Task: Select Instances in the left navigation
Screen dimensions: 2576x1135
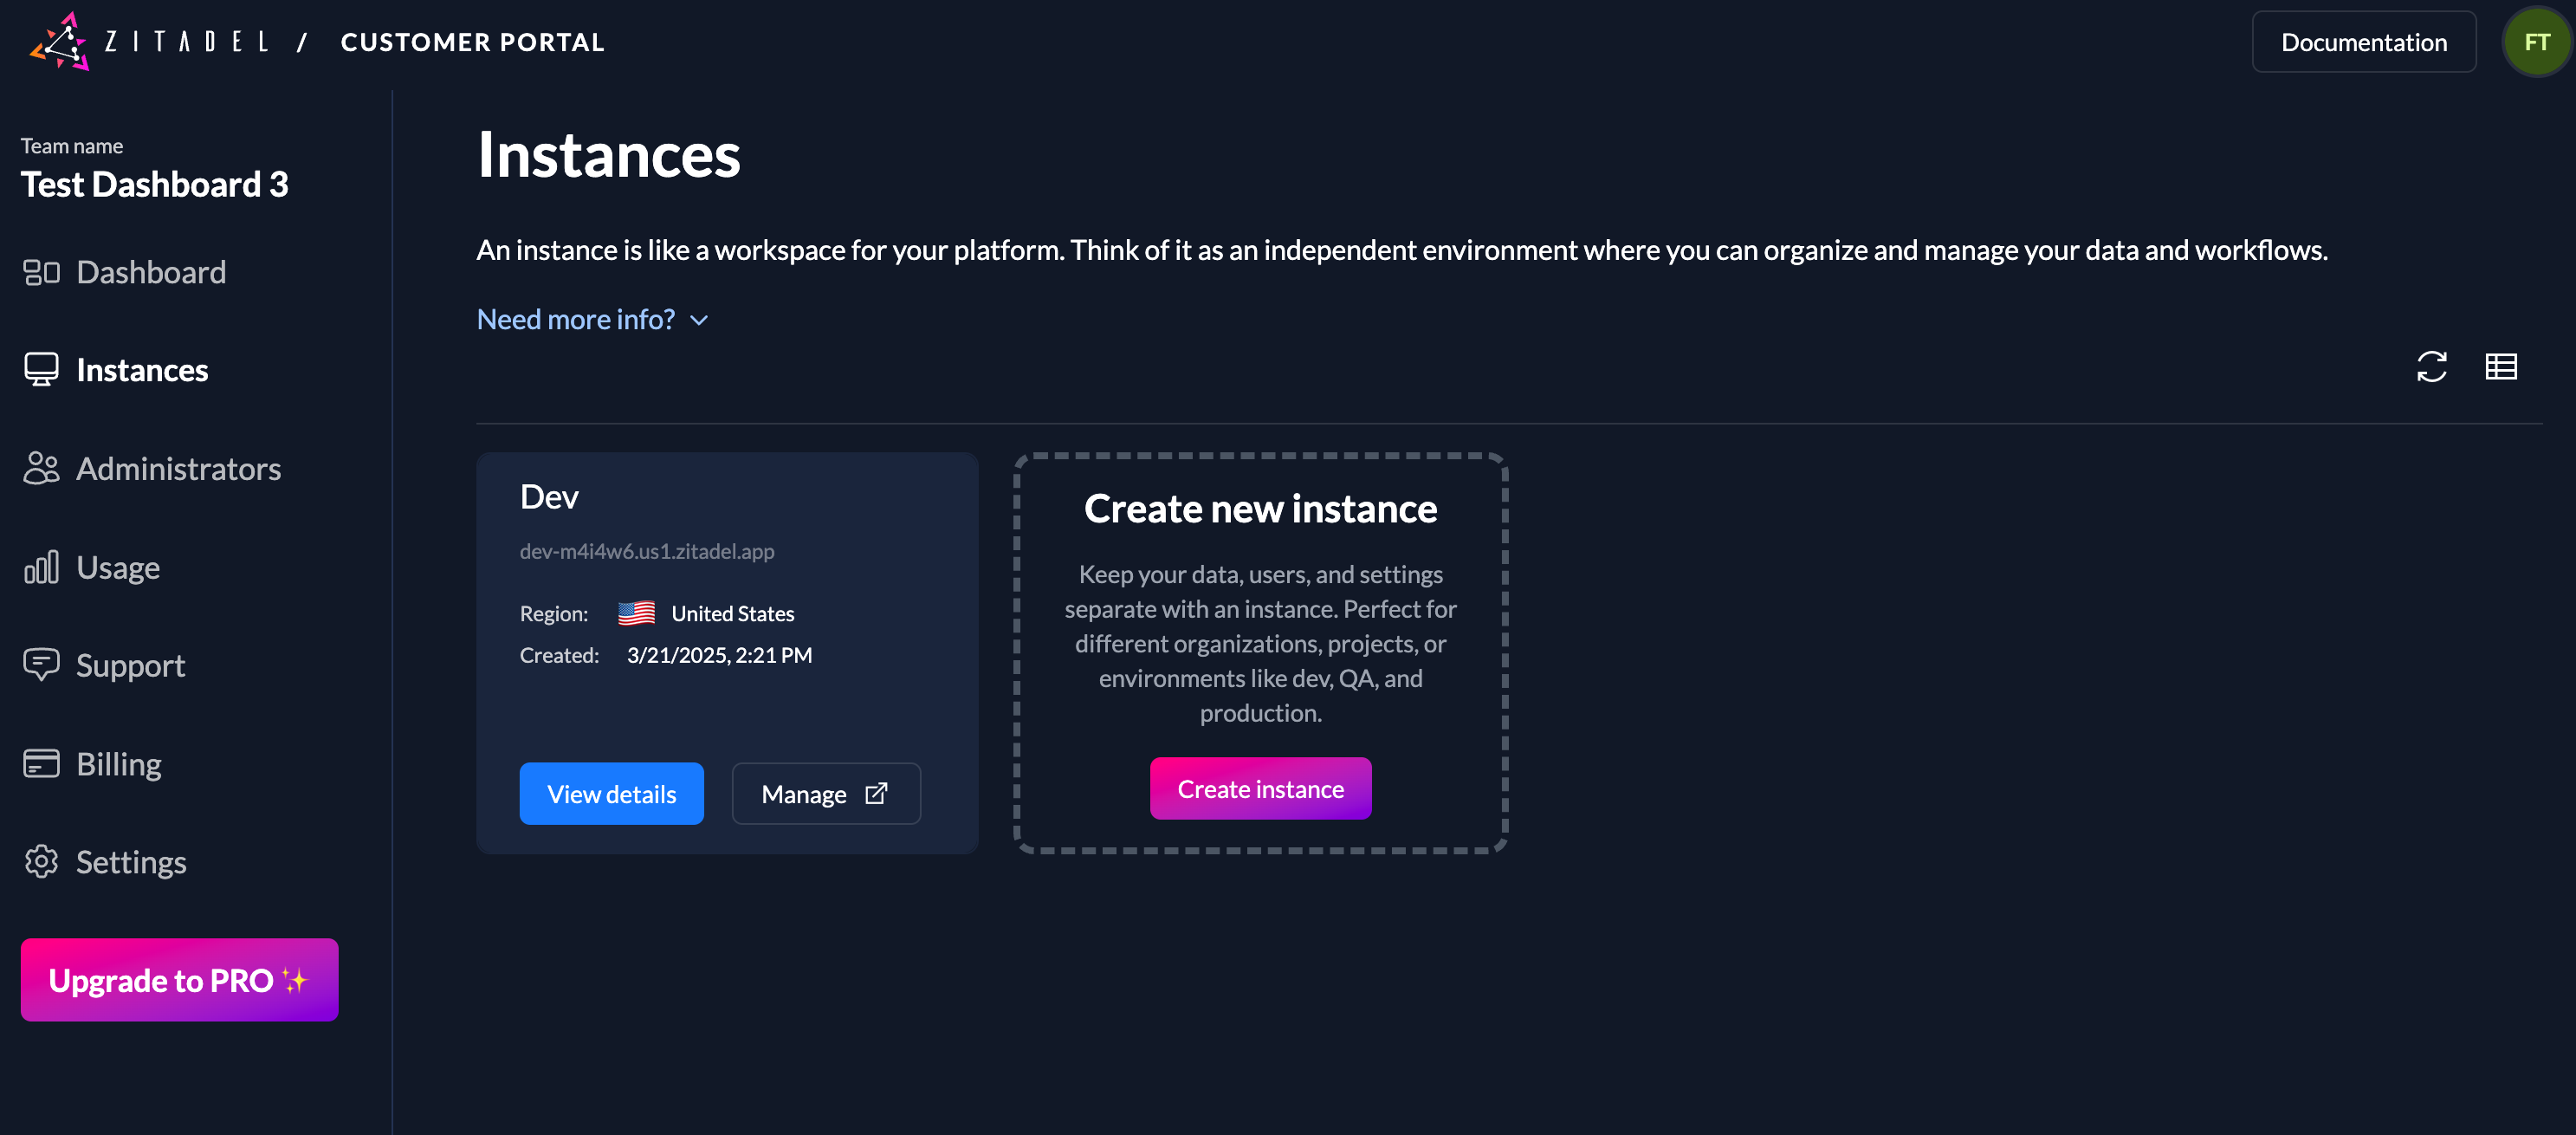Action: coord(141,369)
